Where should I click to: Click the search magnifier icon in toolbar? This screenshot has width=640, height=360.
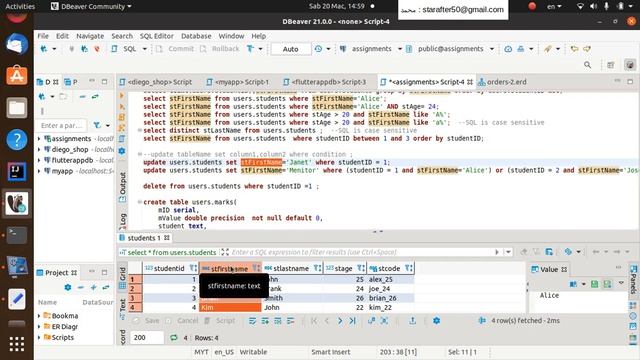point(587,65)
